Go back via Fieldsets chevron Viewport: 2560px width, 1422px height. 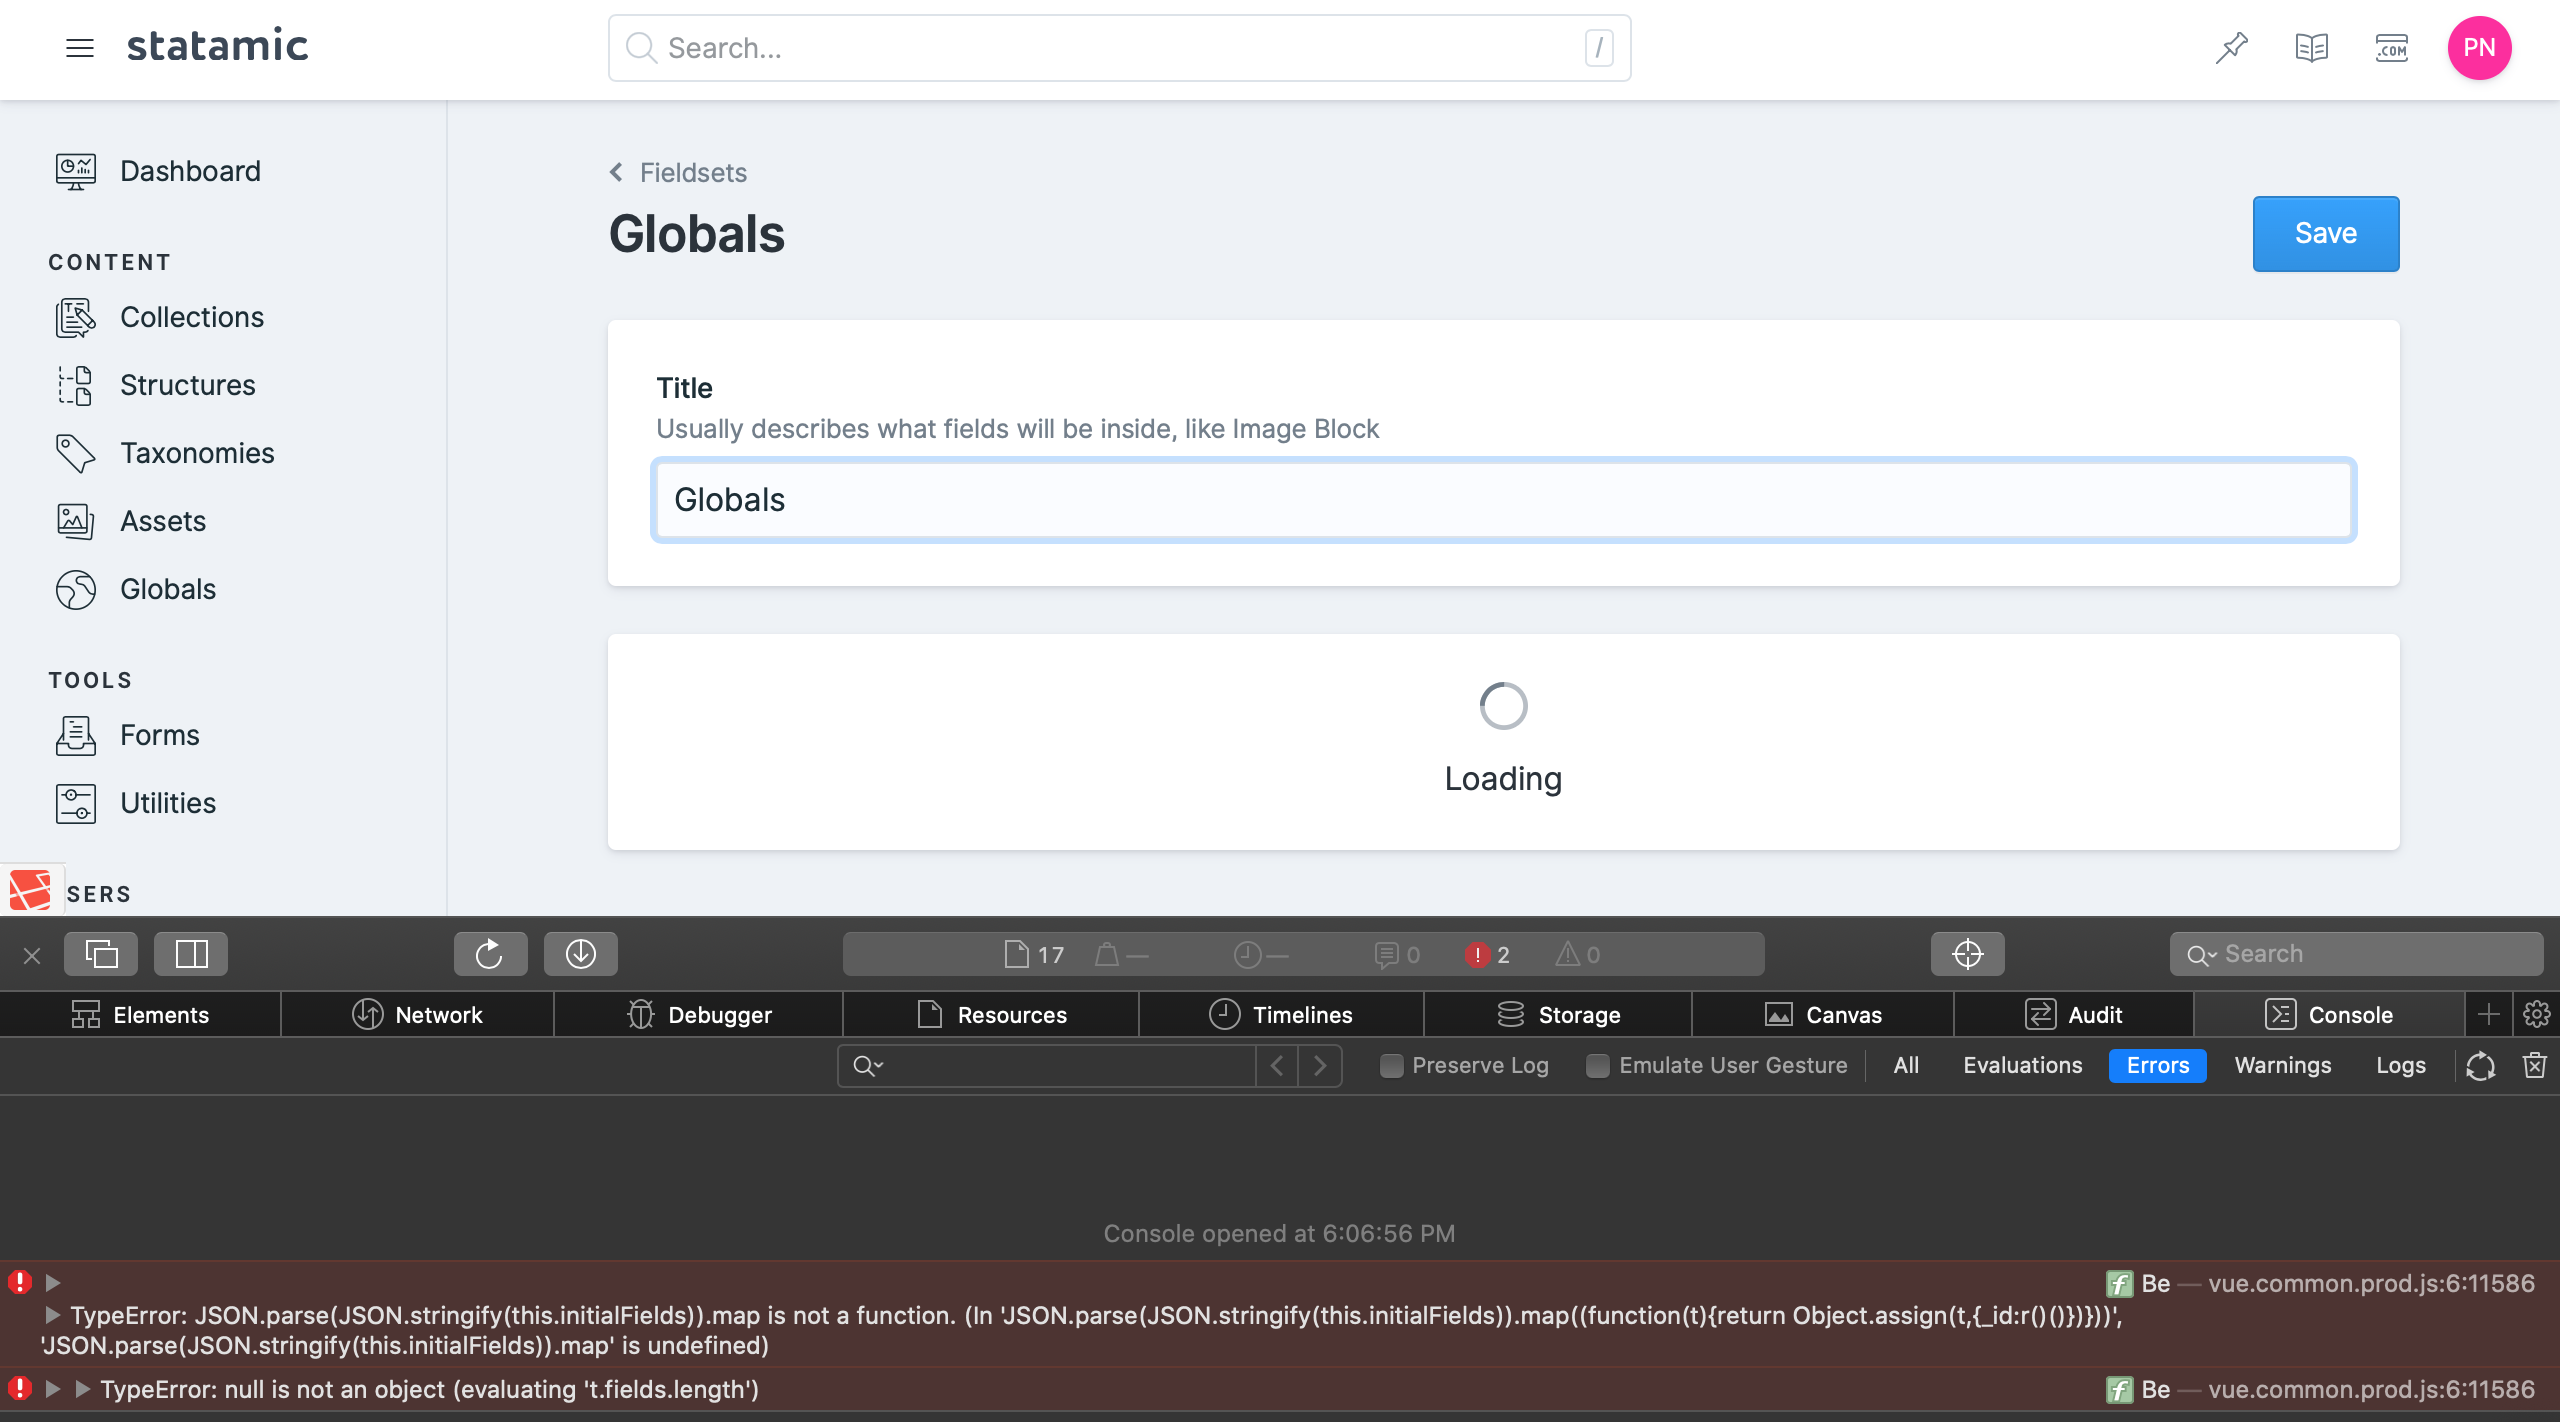click(616, 172)
